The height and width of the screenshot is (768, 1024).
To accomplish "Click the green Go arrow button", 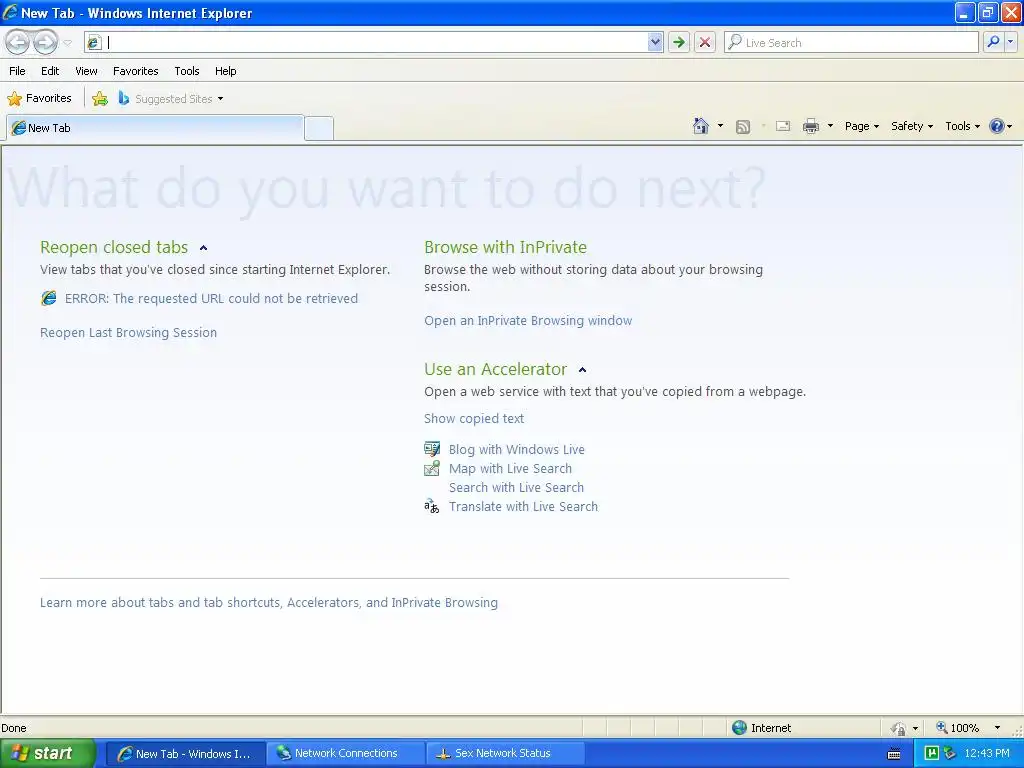I will pyautogui.click(x=679, y=42).
